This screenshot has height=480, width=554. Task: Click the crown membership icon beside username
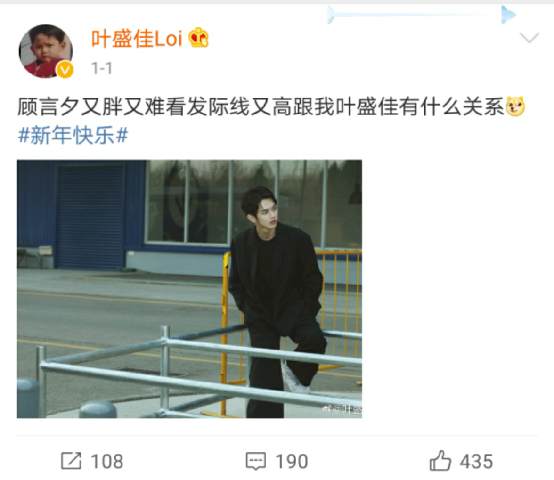(199, 38)
